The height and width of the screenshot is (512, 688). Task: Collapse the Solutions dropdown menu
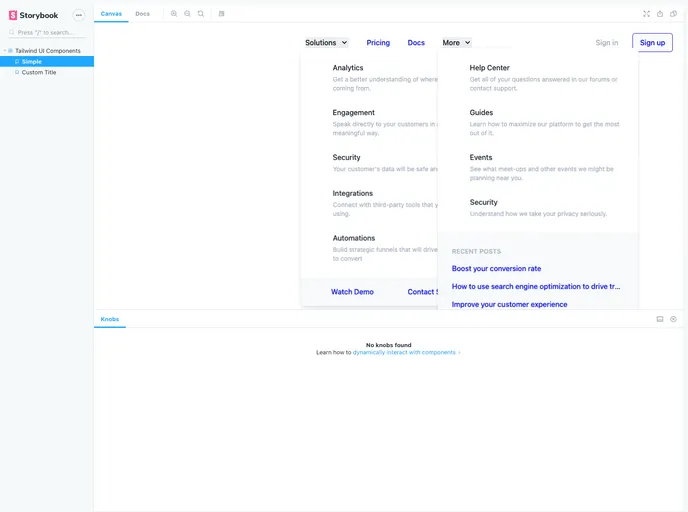pyautogui.click(x=326, y=43)
